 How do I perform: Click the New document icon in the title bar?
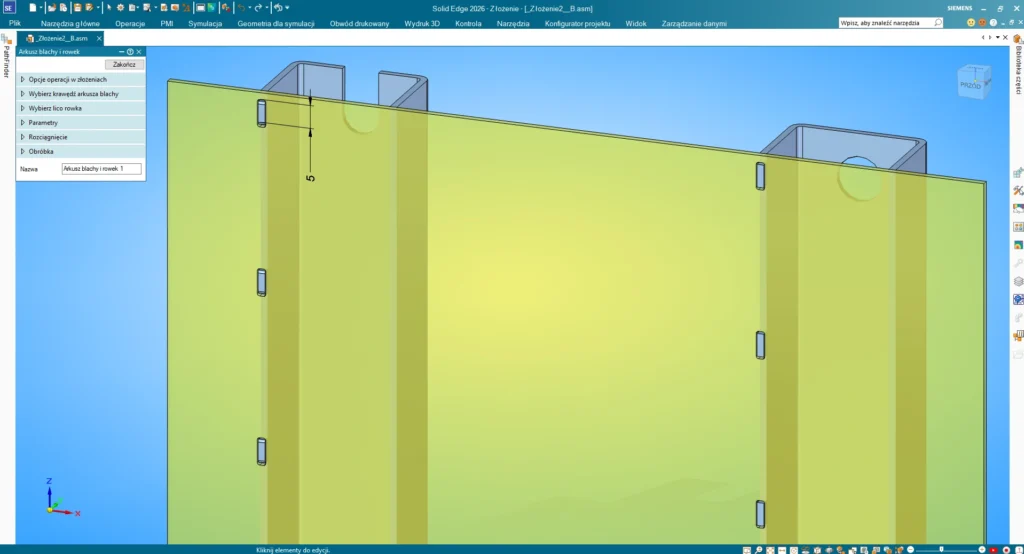click(33, 8)
